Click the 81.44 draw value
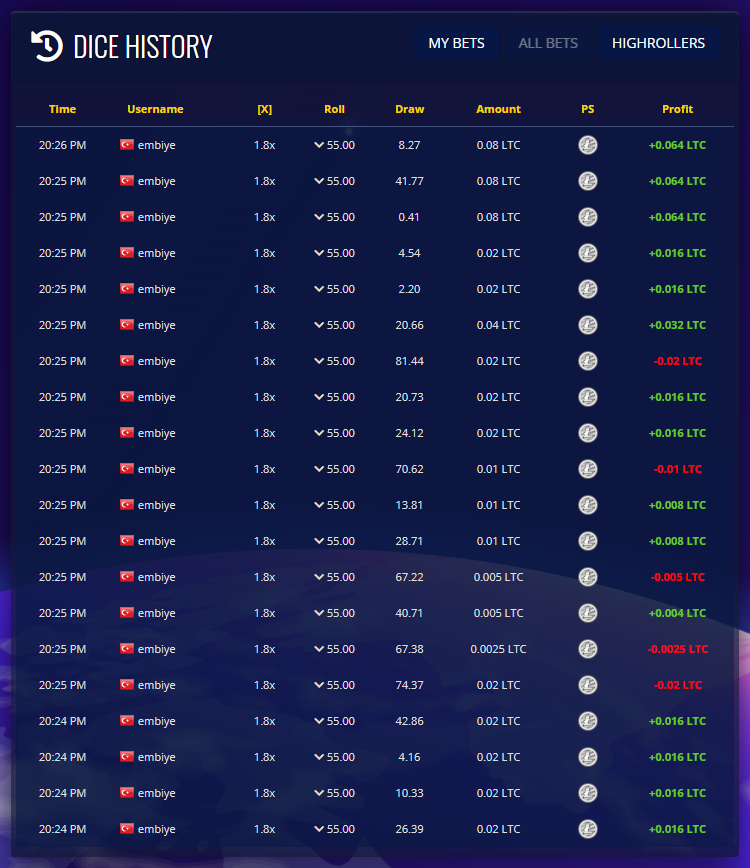The image size is (750, 868). point(410,361)
